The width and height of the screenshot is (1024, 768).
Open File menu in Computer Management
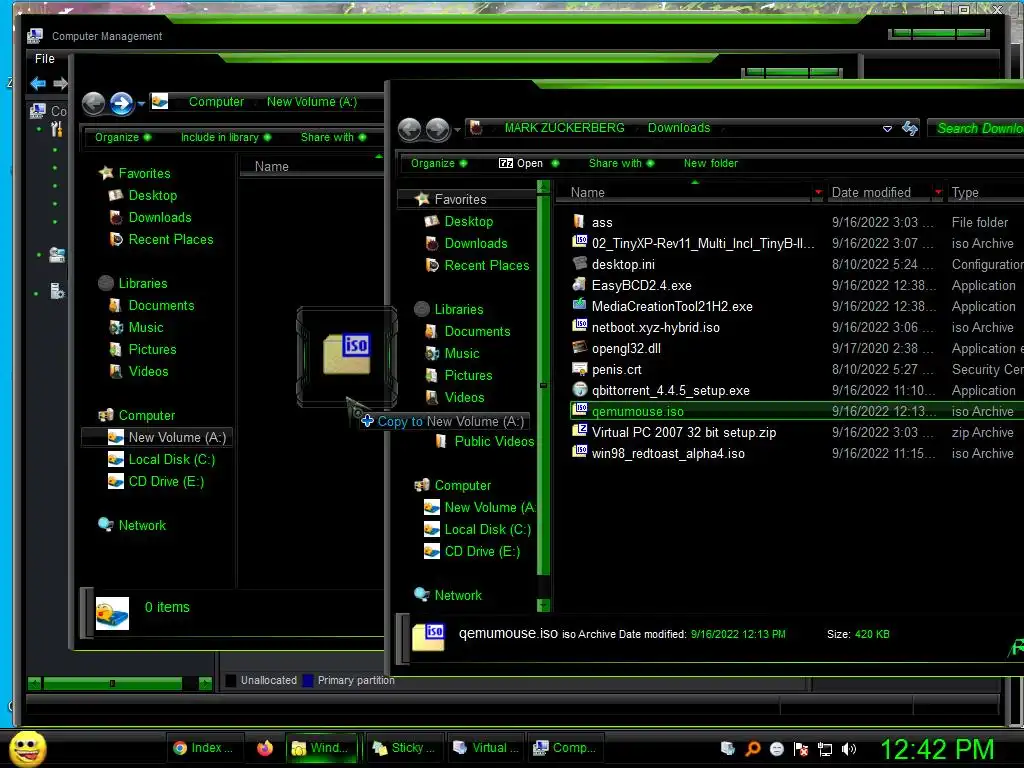[x=44, y=59]
